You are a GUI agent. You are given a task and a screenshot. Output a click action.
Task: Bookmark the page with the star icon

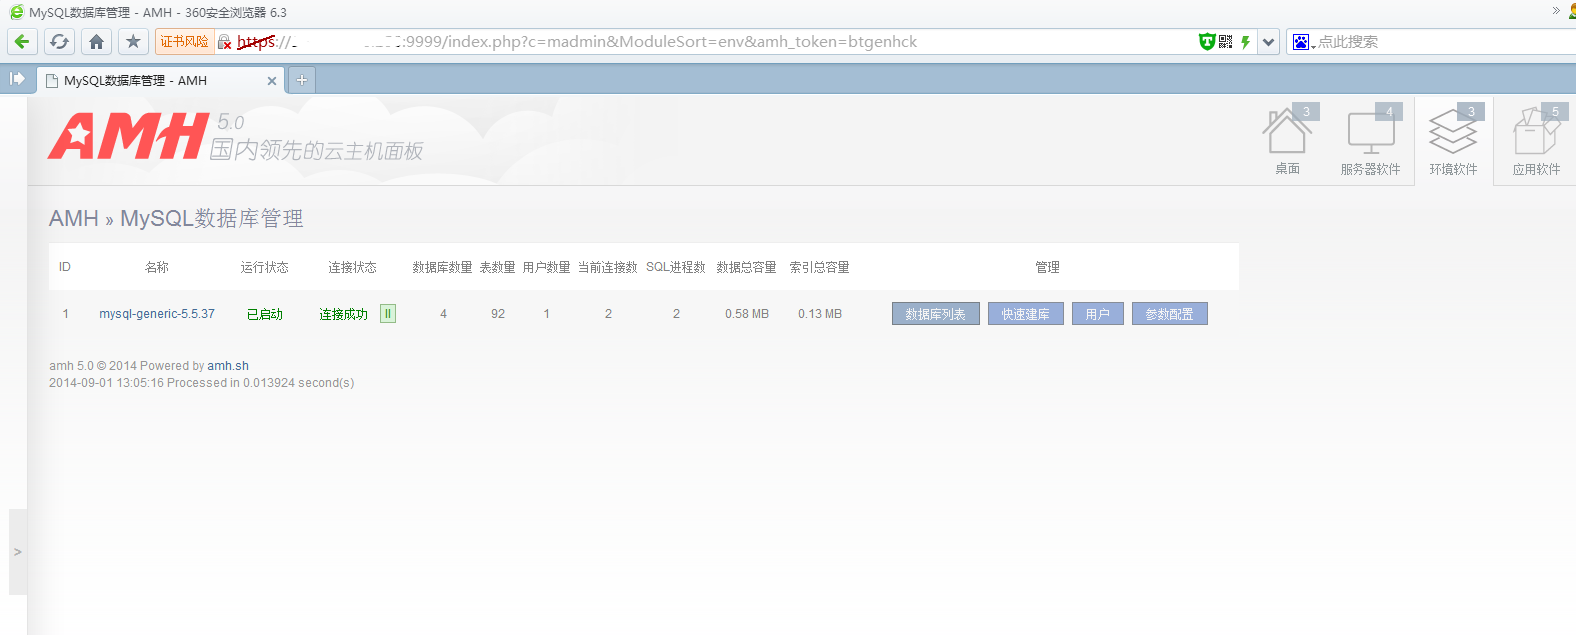[x=133, y=42]
